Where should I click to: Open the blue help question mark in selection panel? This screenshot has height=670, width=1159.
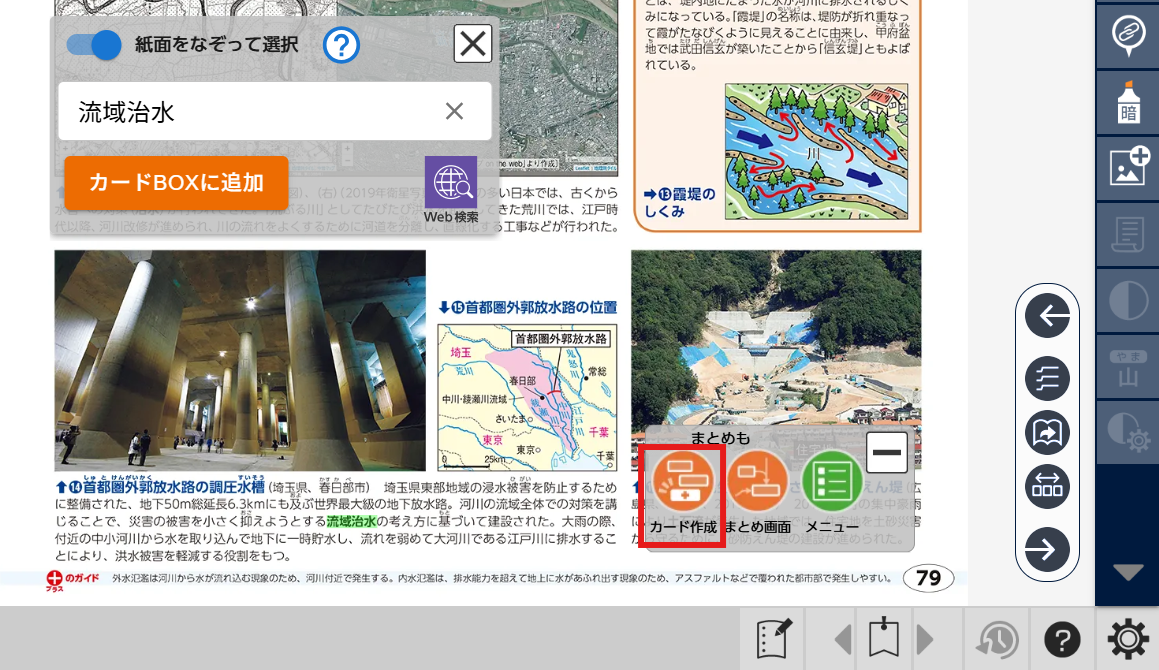point(341,45)
